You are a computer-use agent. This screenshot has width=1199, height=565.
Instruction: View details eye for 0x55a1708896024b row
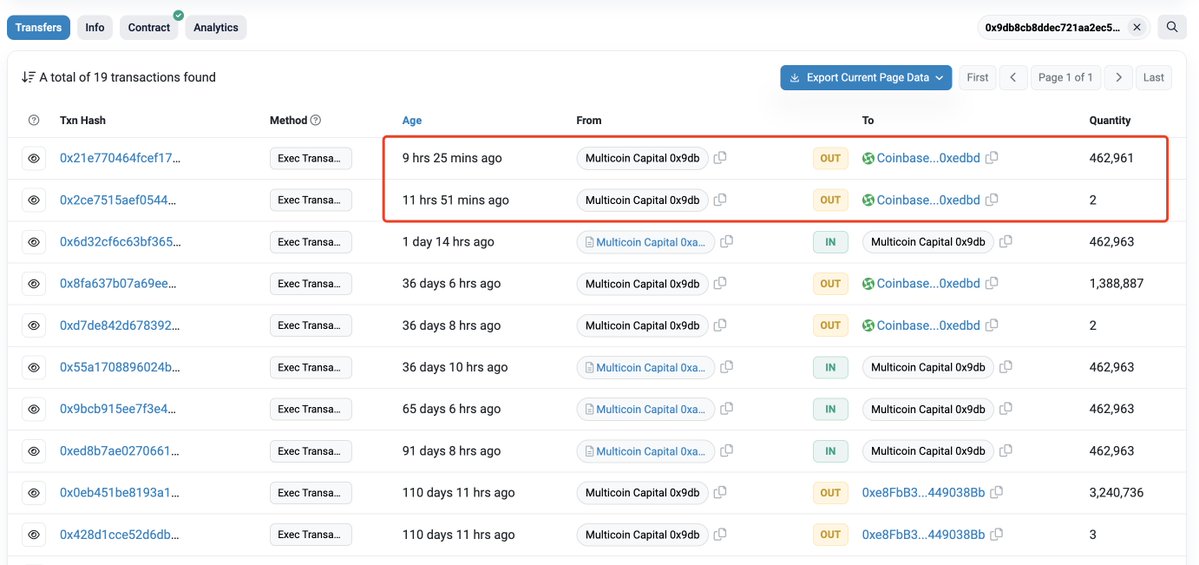click(x=34, y=368)
